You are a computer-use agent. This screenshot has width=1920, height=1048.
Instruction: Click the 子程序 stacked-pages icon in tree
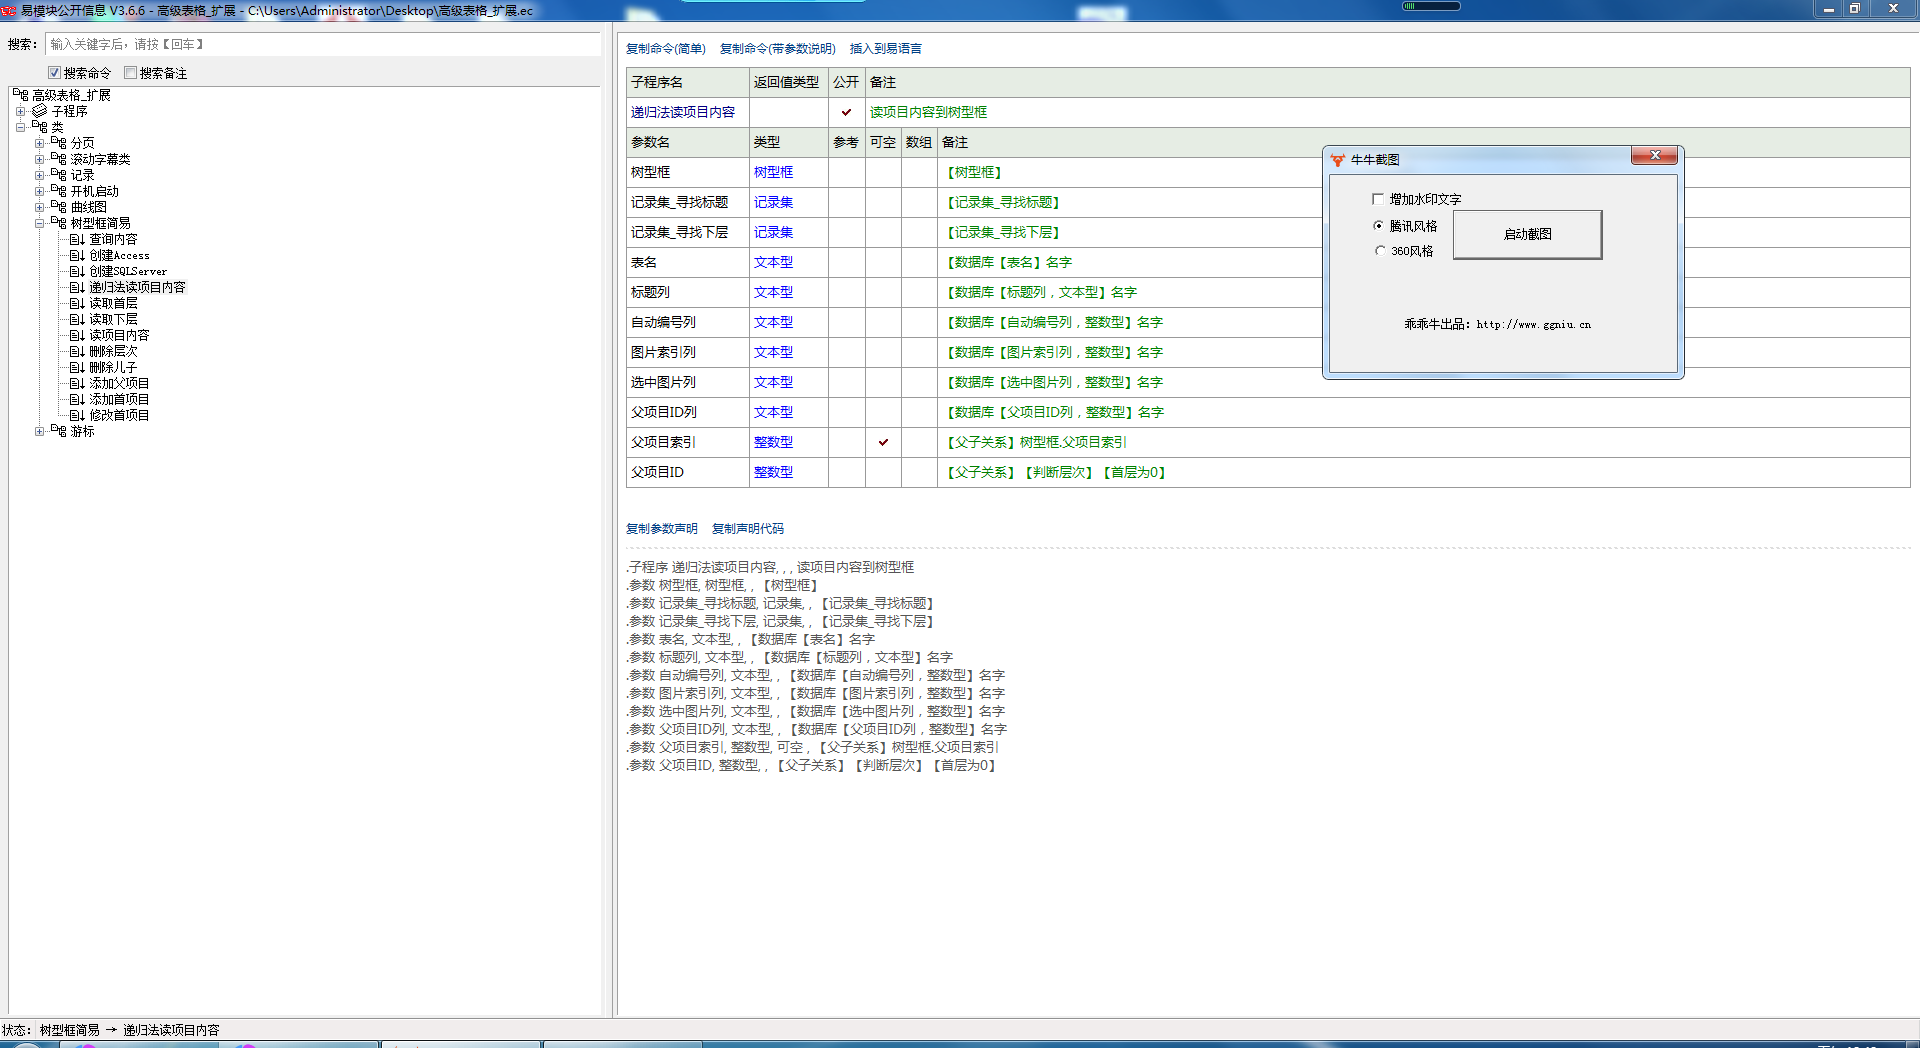point(40,111)
